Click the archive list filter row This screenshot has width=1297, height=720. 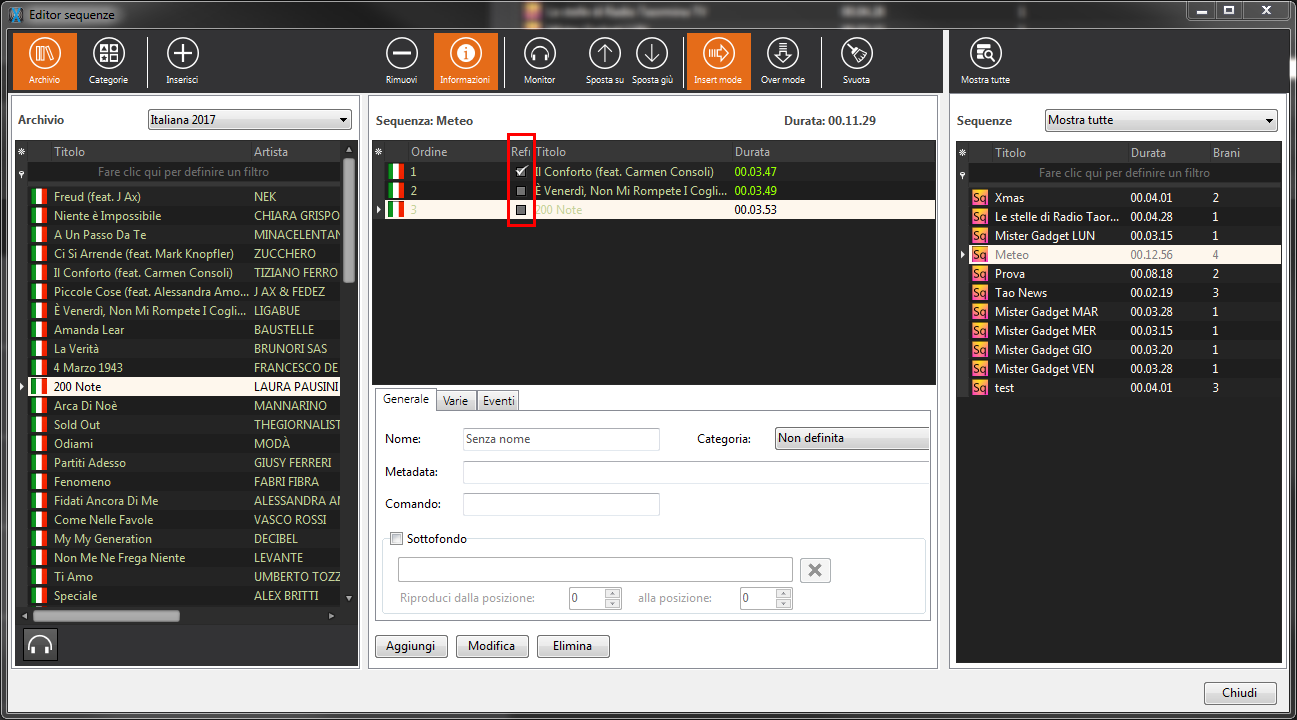pyautogui.click(x=184, y=173)
